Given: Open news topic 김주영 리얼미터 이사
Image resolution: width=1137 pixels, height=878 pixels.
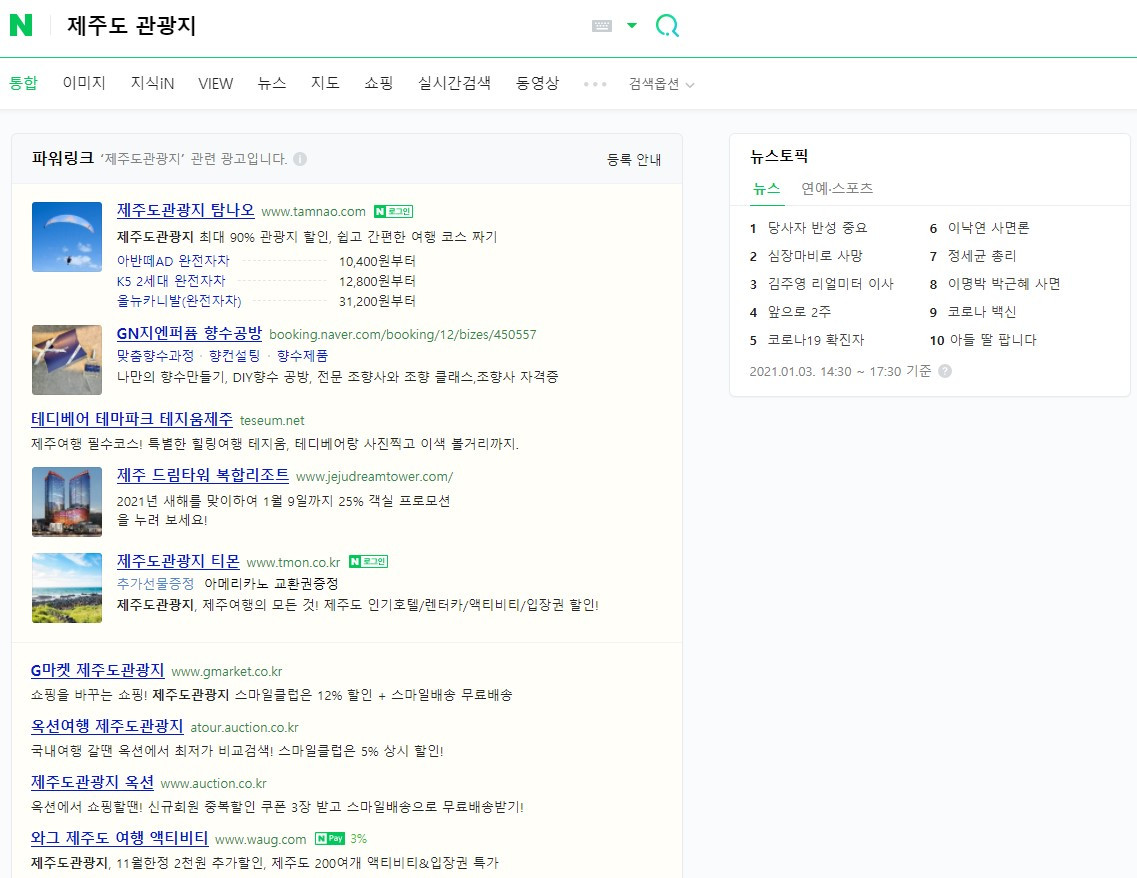Looking at the screenshot, I should pos(830,284).
